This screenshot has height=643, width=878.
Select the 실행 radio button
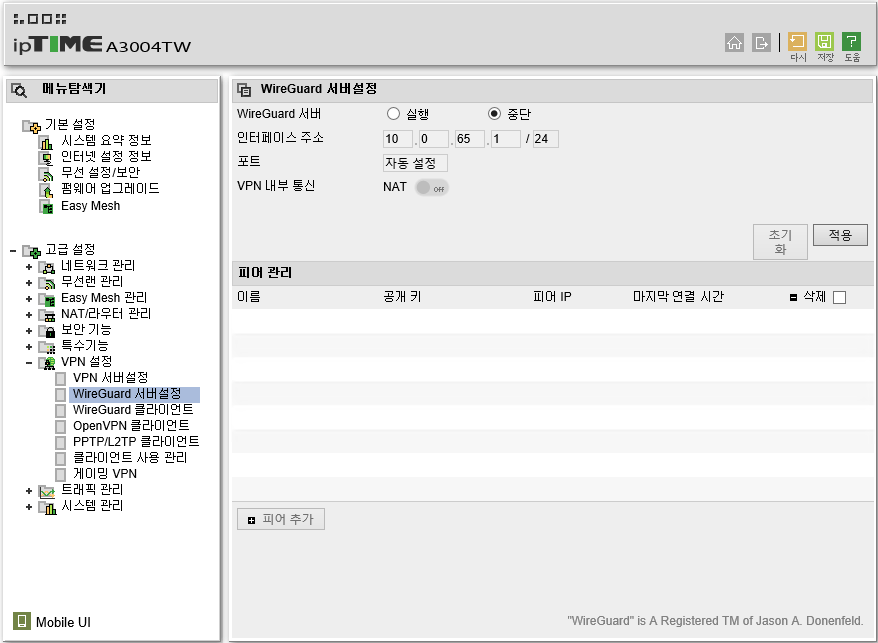393,114
